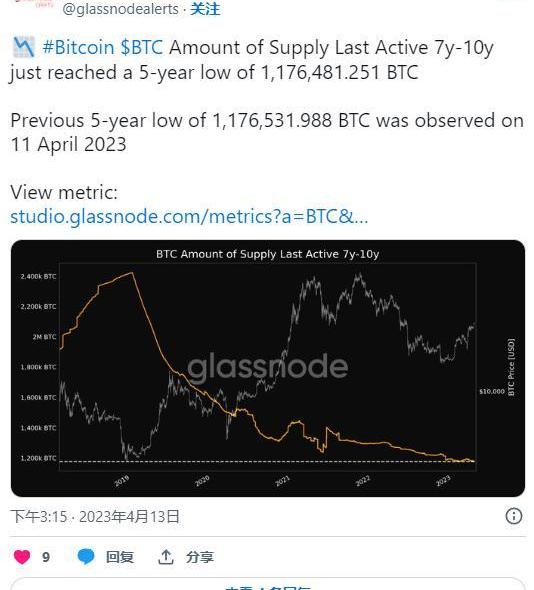The height and width of the screenshot is (590, 534).
Task: Click the share upload arrow icon
Action: 166,557
